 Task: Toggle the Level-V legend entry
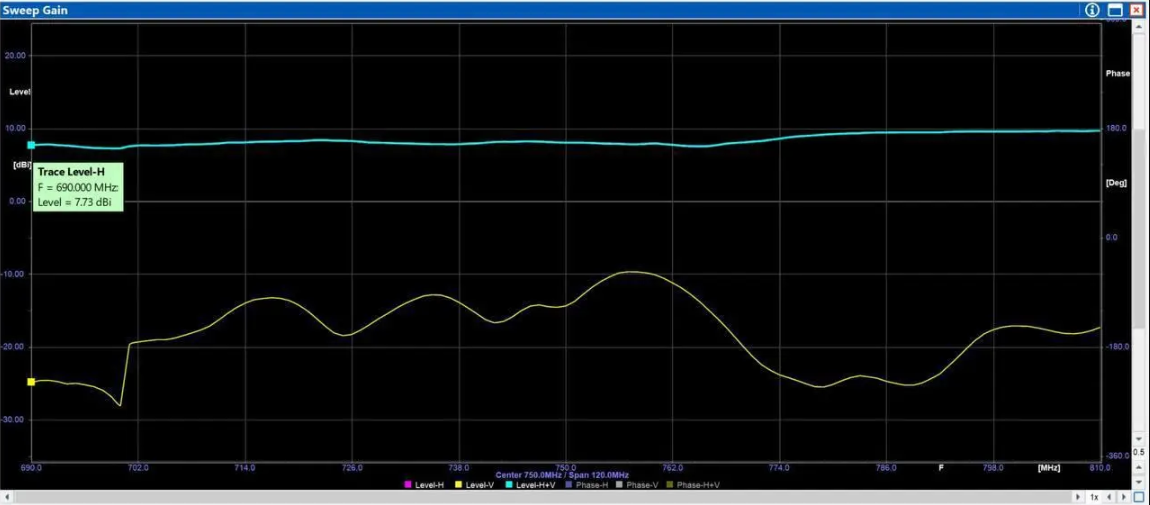(x=474, y=485)
